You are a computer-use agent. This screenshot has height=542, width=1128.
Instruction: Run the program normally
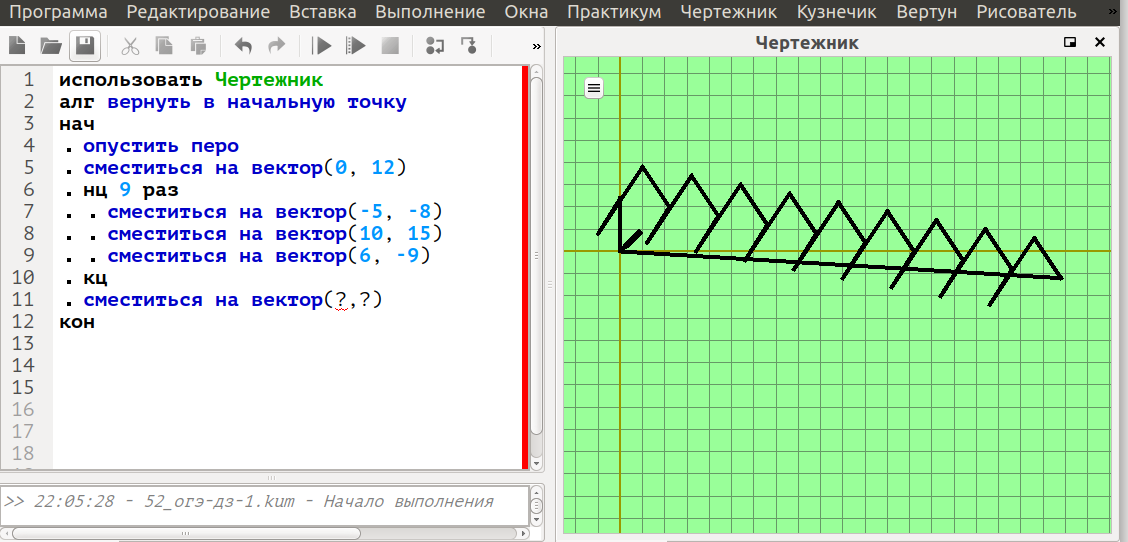coord(322,46)
